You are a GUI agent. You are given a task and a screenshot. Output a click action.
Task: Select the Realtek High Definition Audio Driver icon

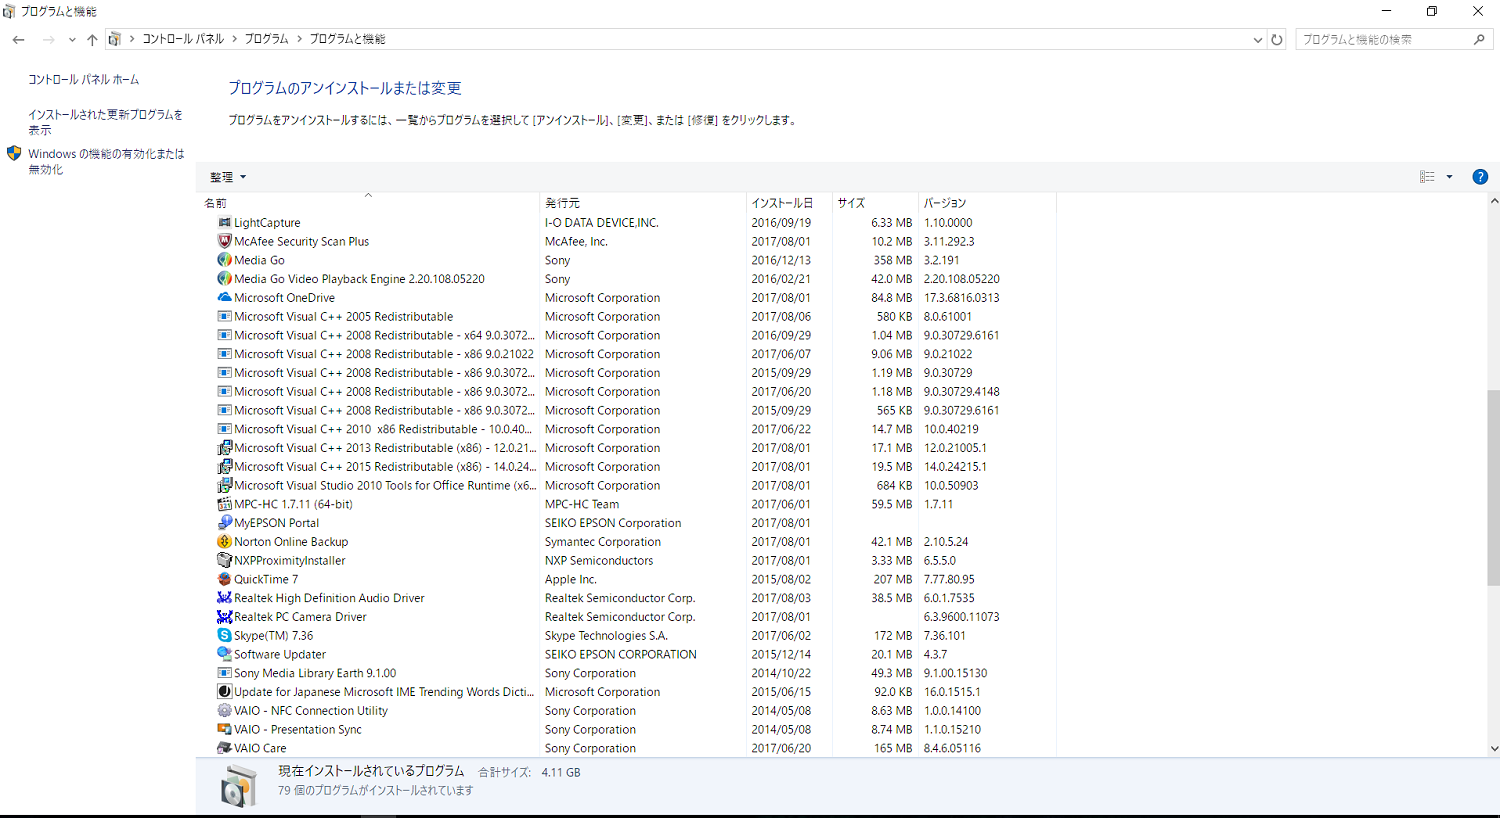[225, 598]
